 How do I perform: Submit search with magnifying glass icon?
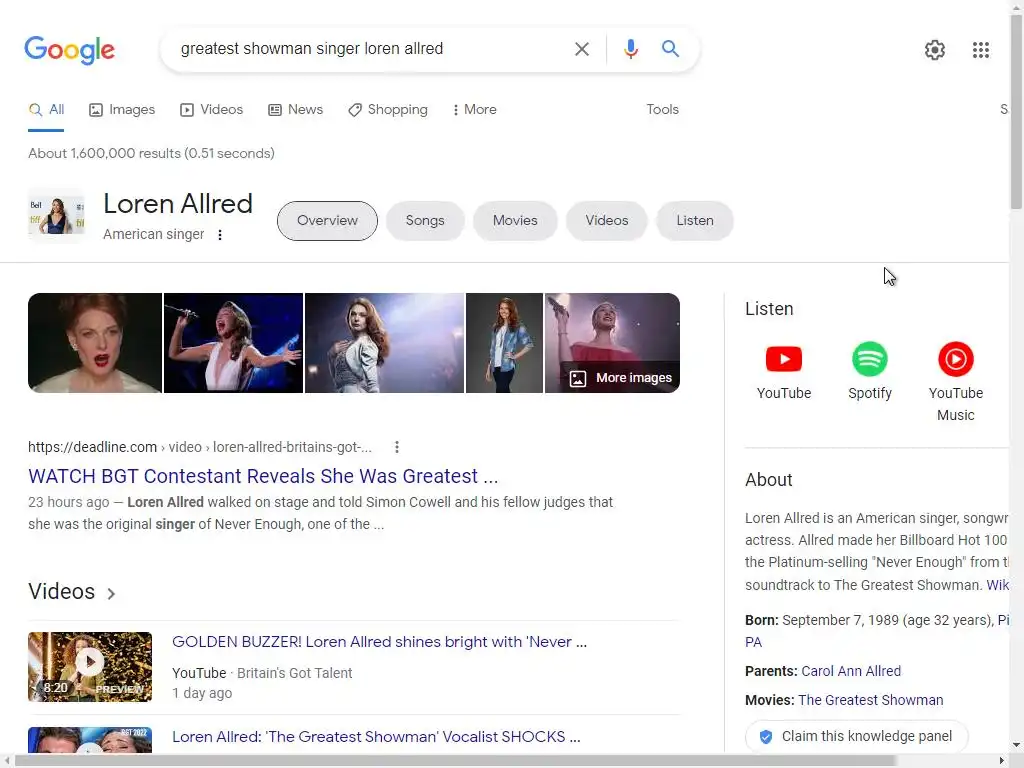coord(670,48)
